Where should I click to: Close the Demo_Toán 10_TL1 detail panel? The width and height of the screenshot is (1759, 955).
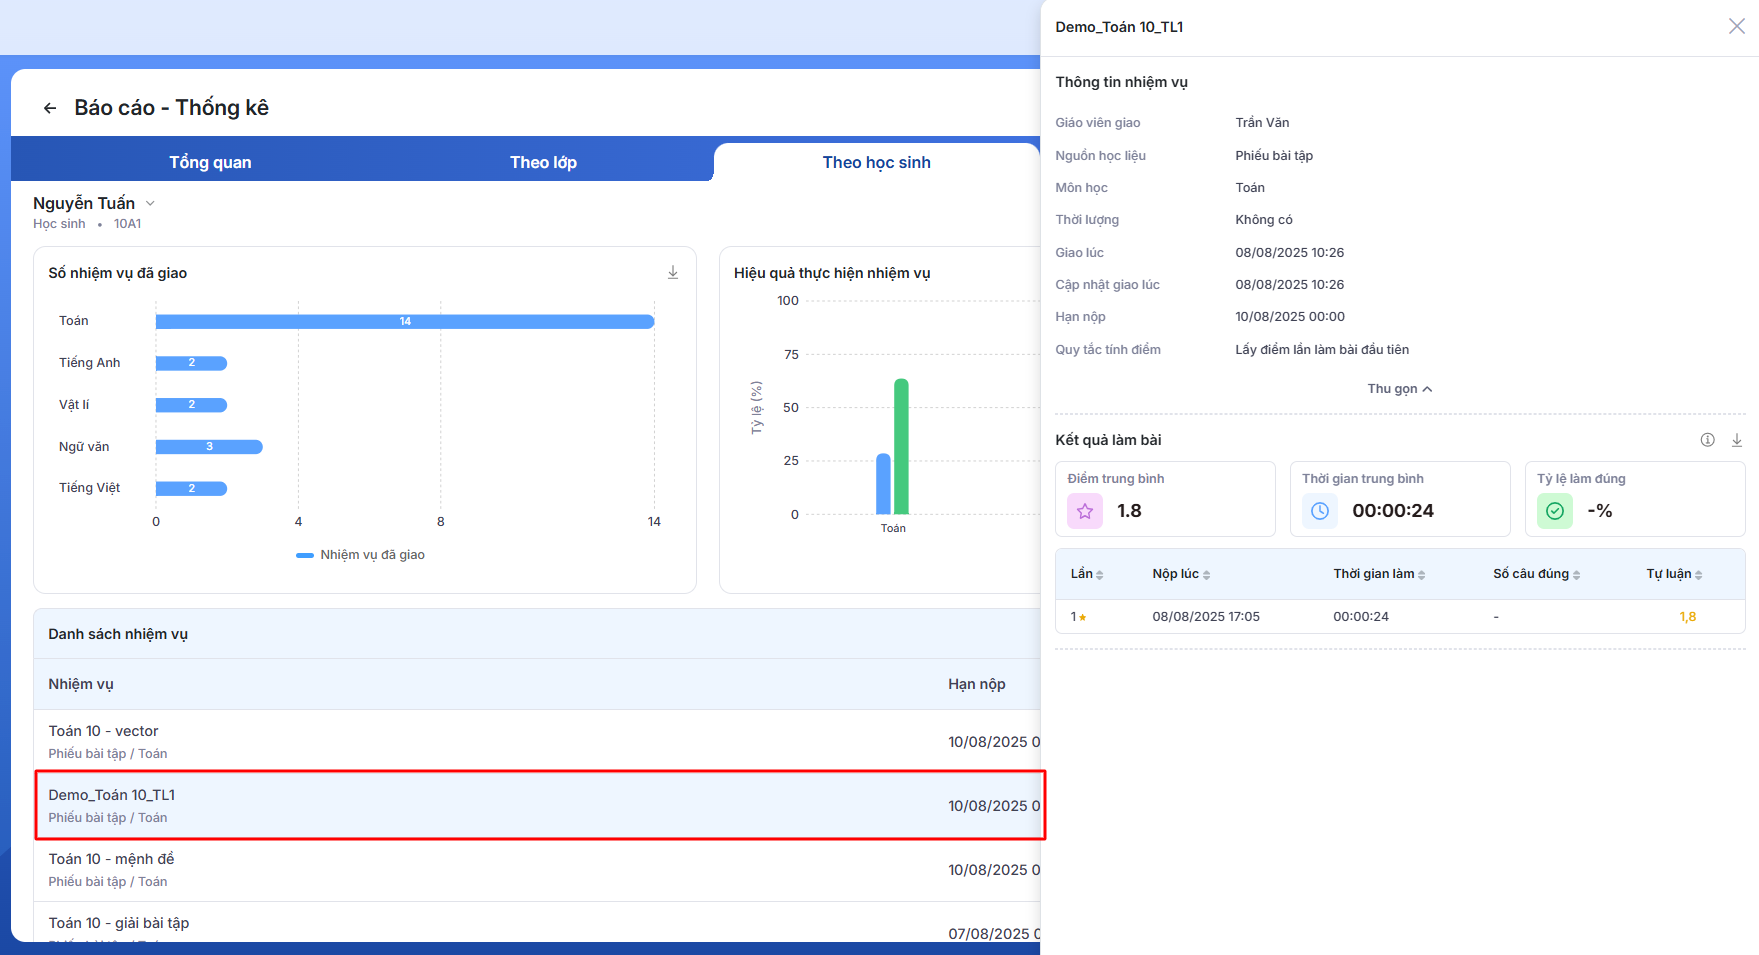tap(1737, 27)
